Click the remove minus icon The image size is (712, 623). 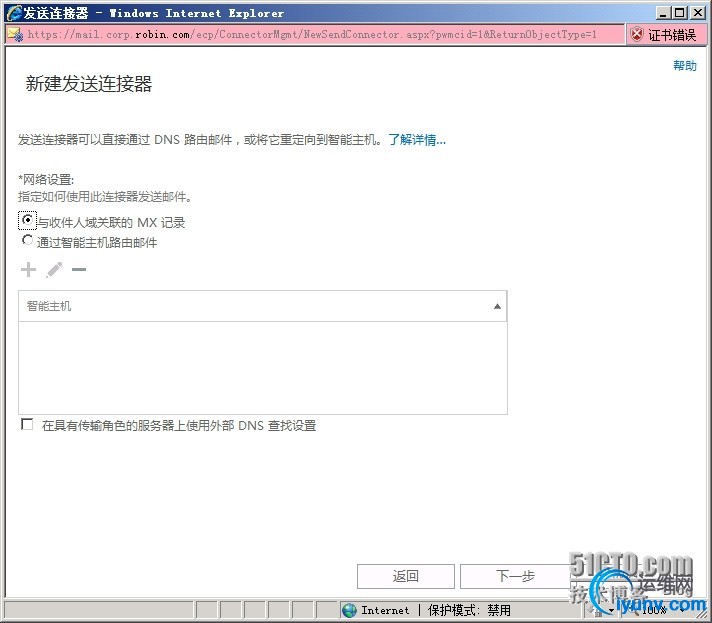point(79,269)
